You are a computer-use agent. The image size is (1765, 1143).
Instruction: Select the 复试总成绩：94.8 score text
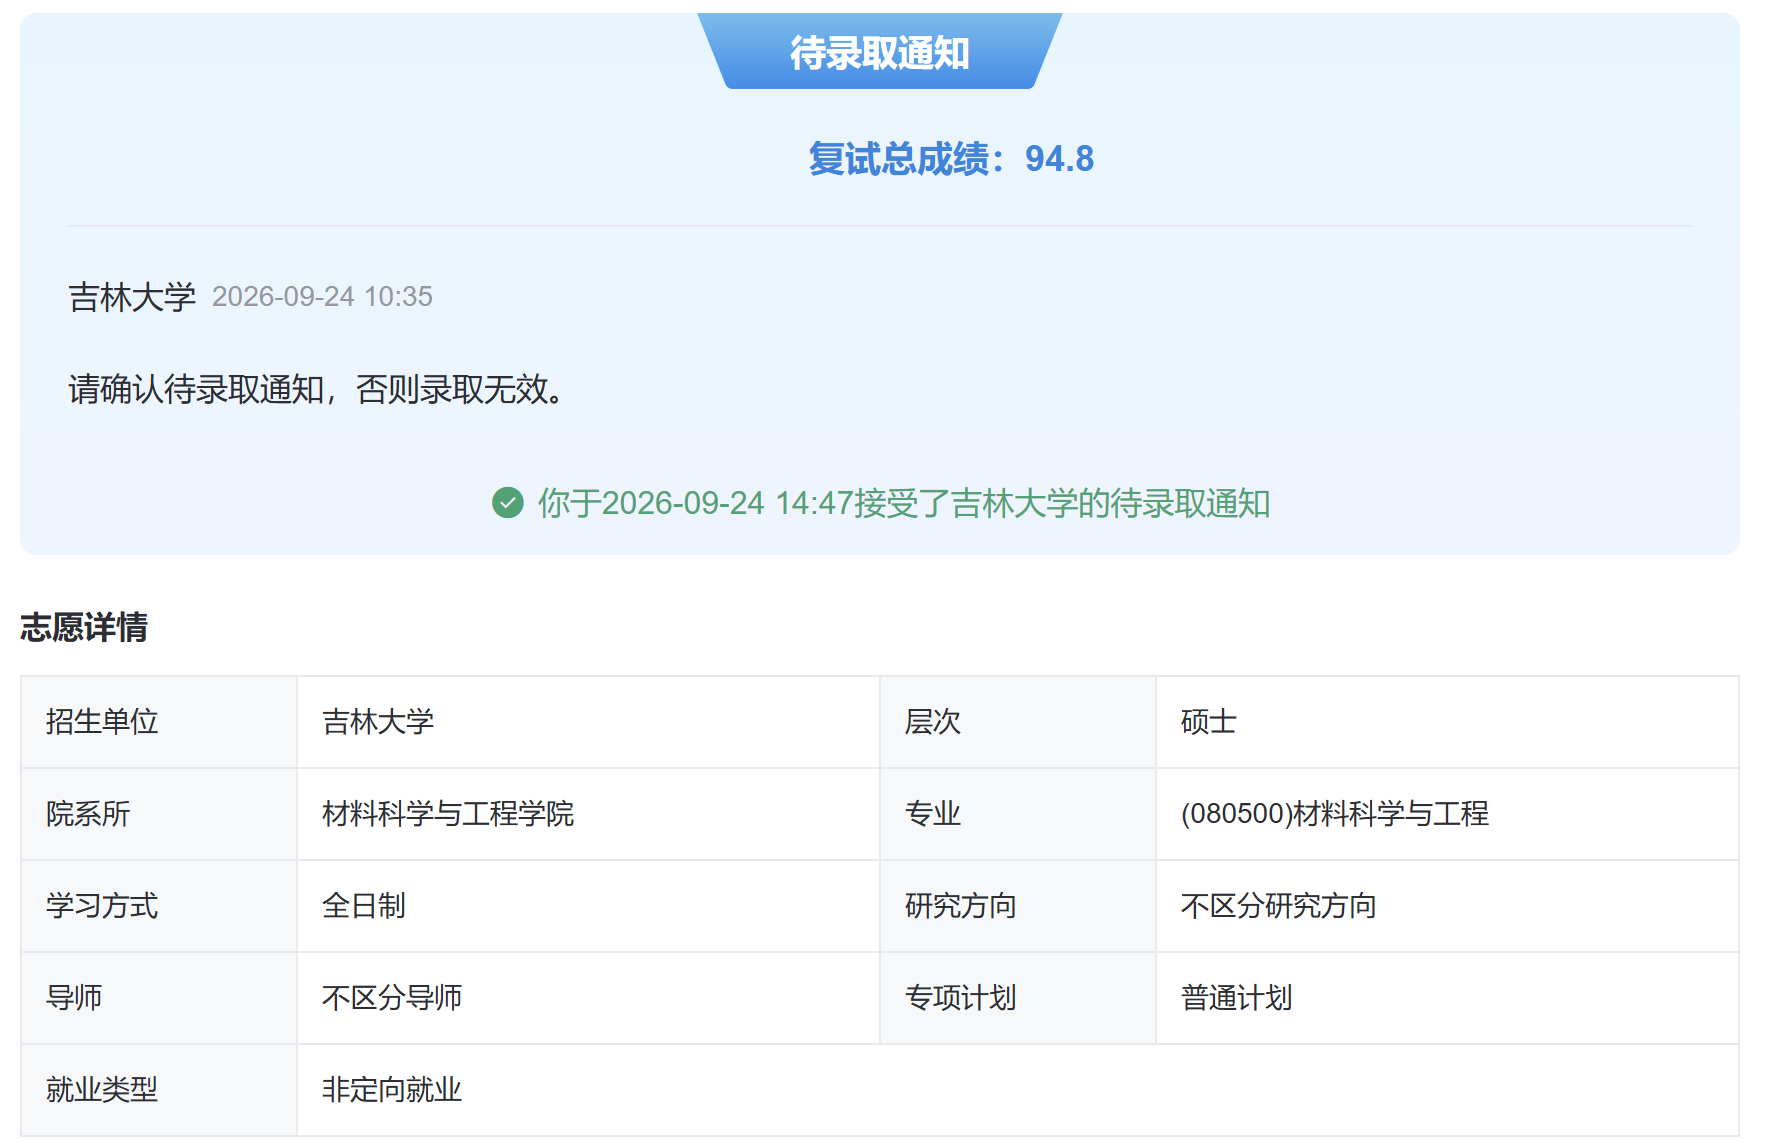[x=951, y=159]
